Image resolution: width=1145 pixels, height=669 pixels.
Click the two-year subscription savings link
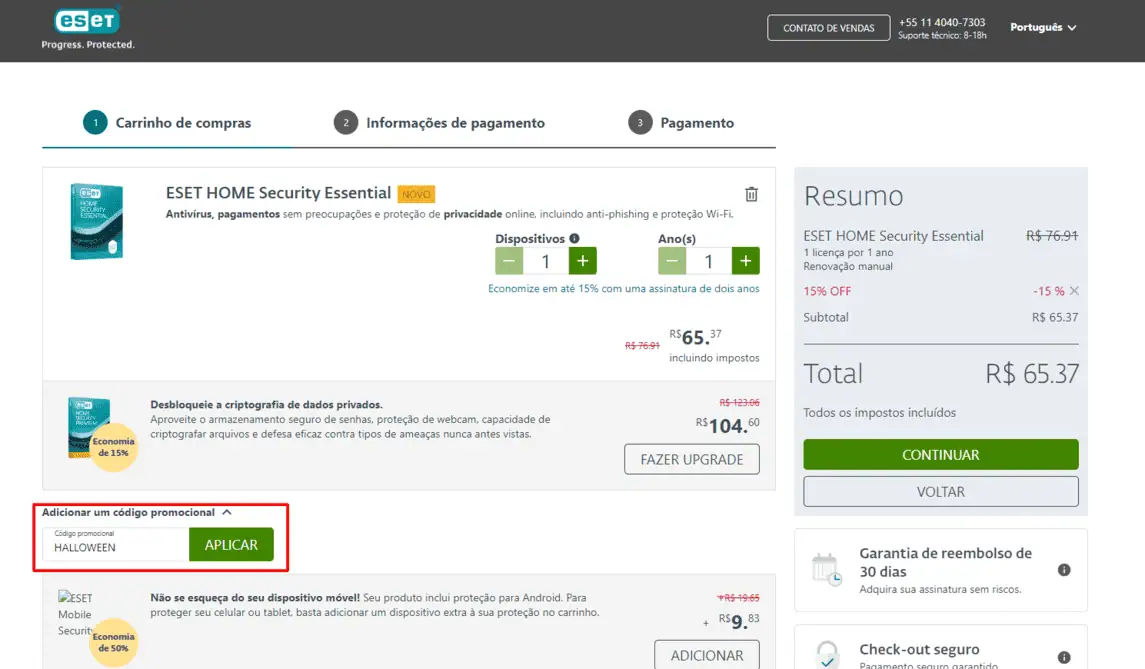(x=624, y=288)
